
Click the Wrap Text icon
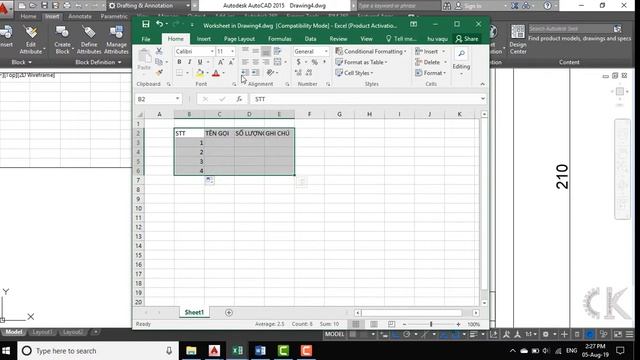point(278,51)
